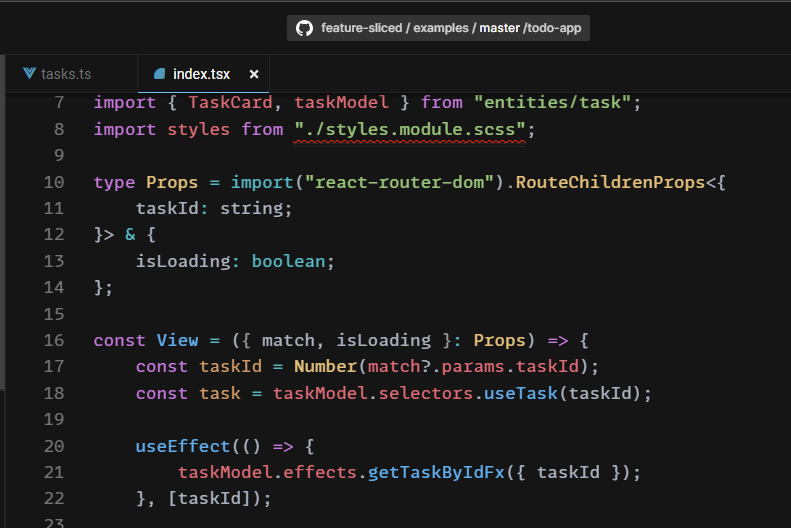The height and width of the screenshot is (528, 791).
Task: Close the index.tsx tab
Action: (254, 74)
